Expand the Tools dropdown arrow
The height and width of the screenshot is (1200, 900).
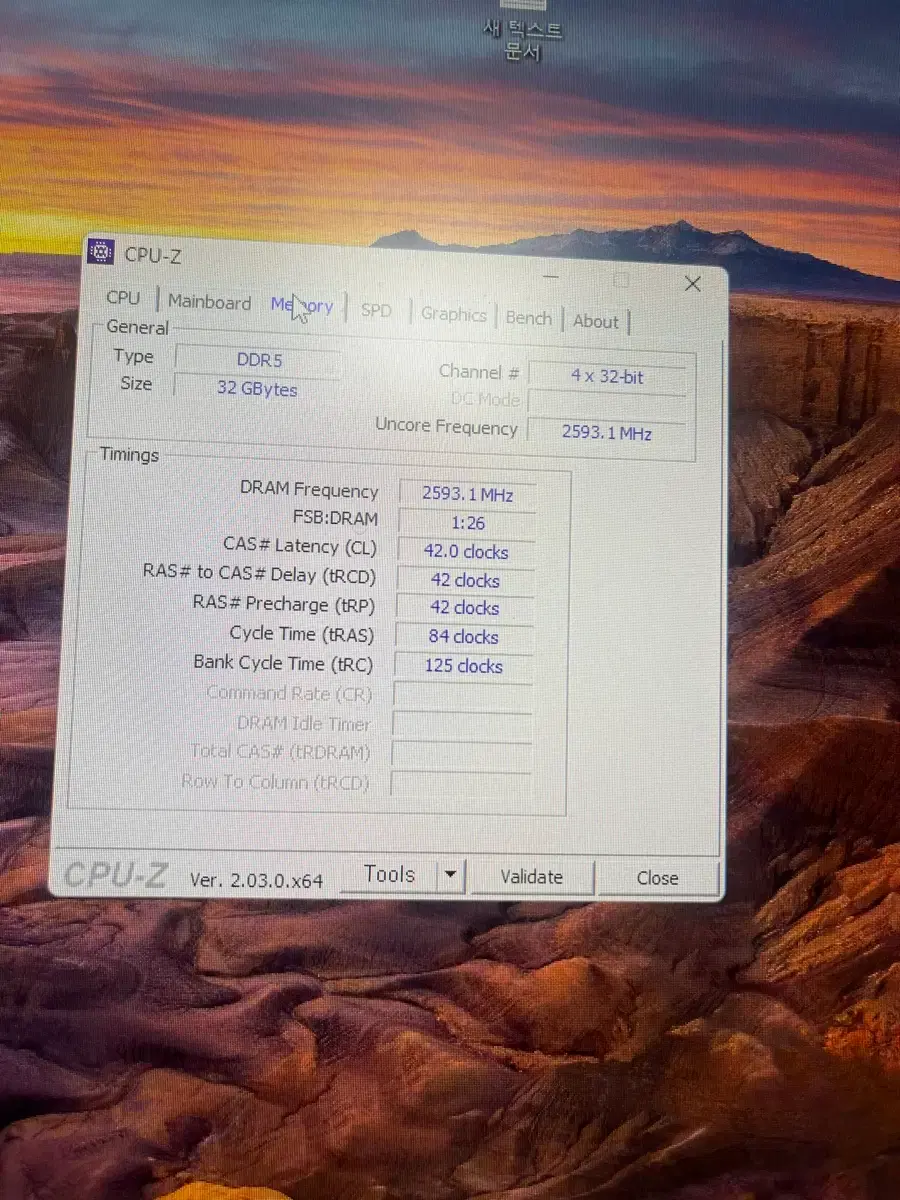click(451, 876)
